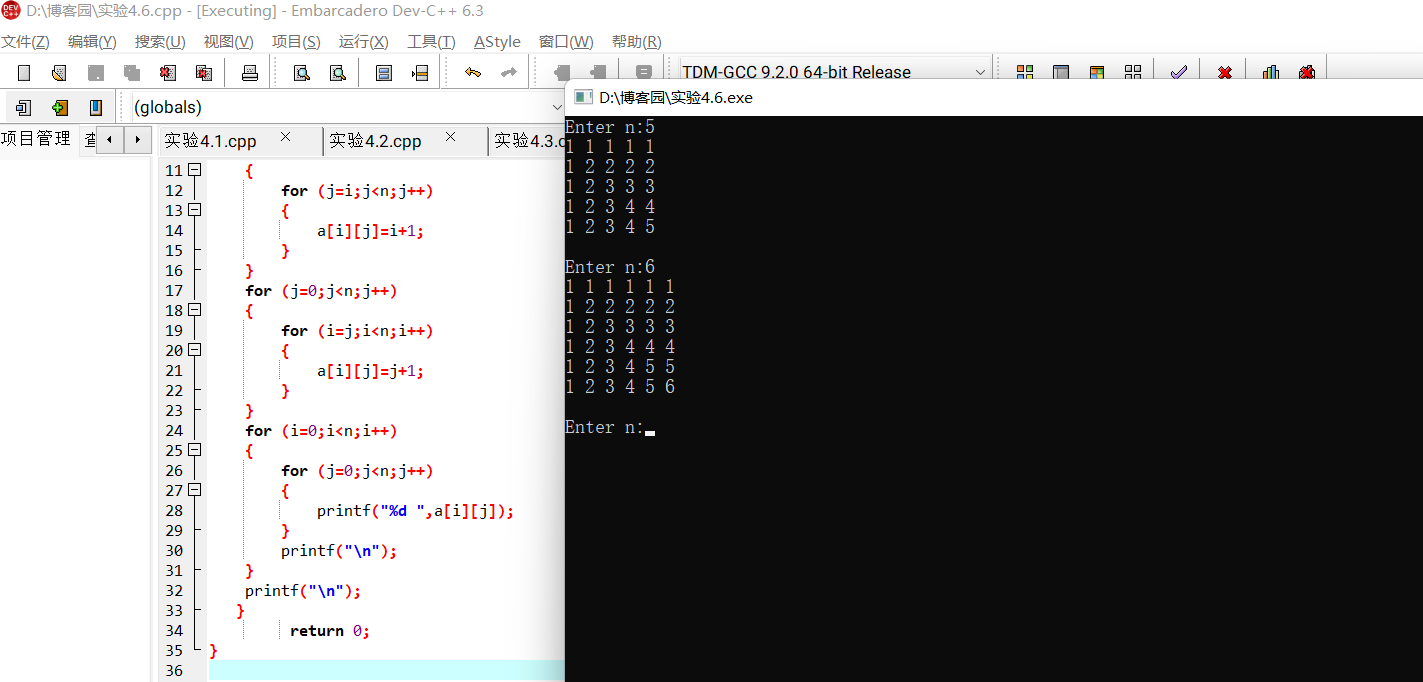Collapse the code fold at line 13
Viewport: 1423px width, 682px height.
194,210
